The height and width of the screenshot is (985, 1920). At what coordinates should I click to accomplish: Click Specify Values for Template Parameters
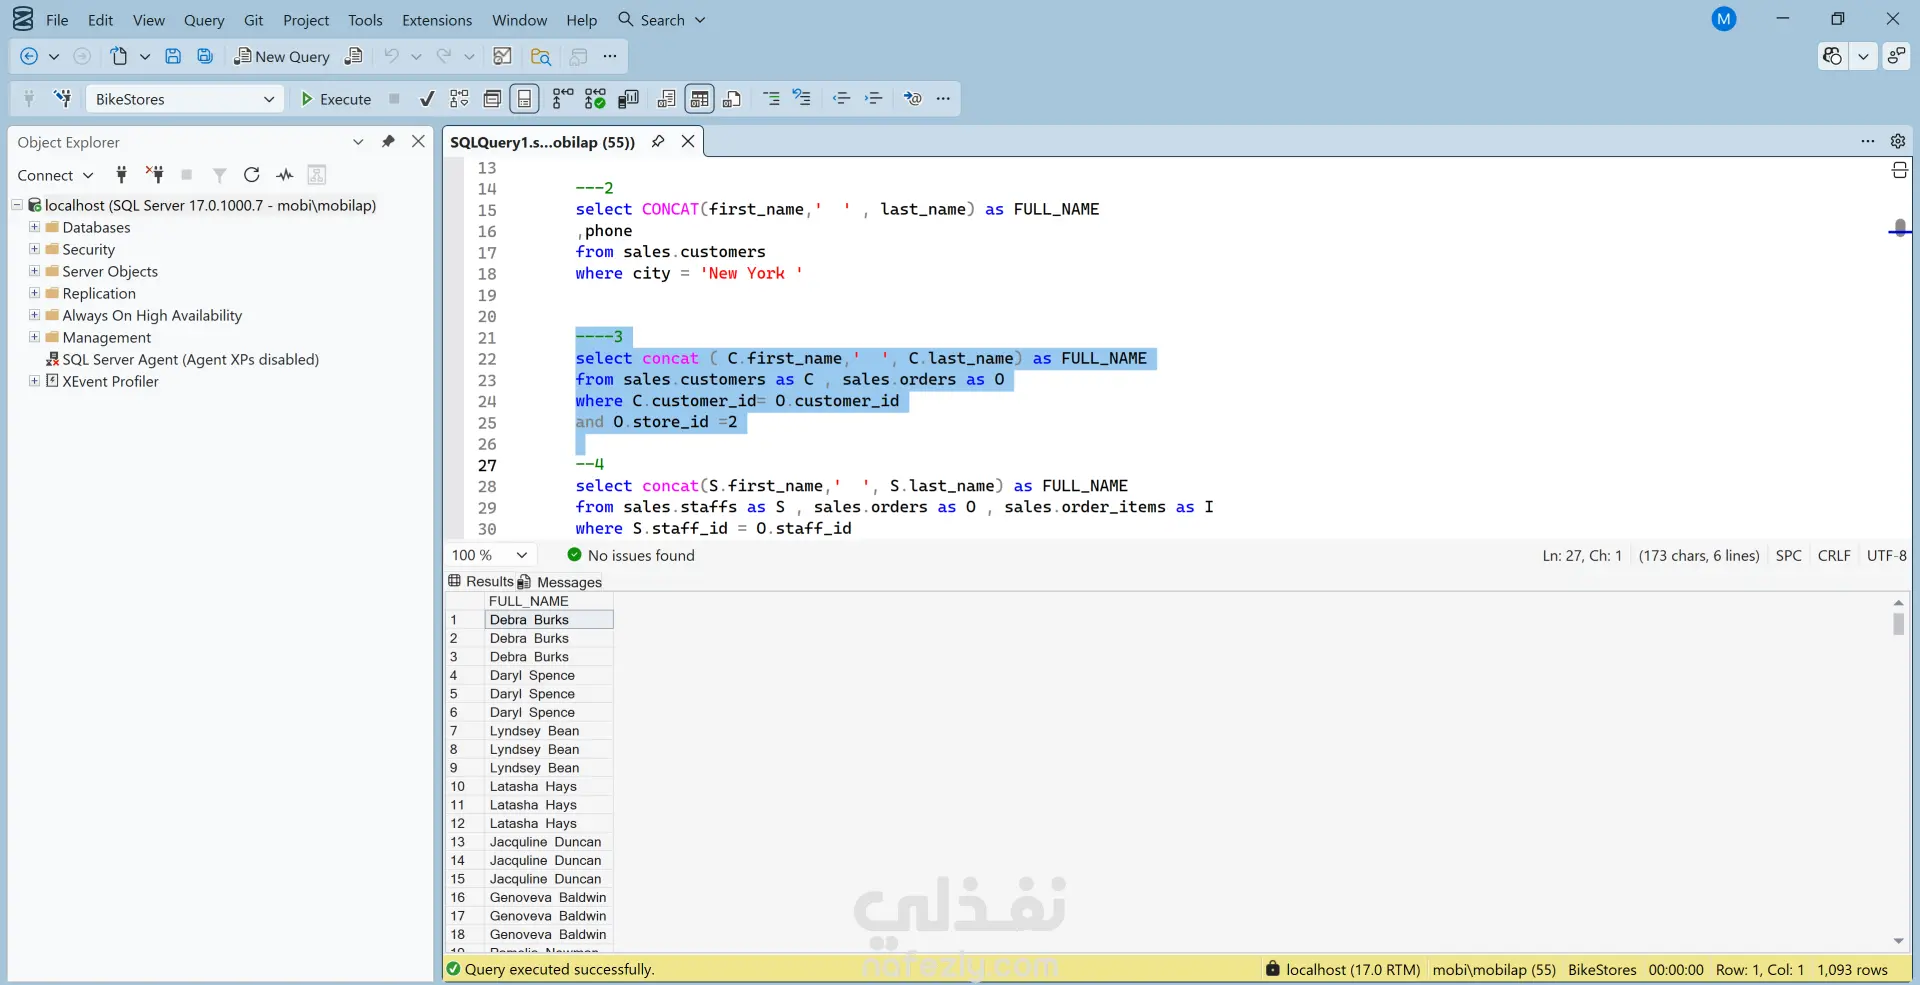pos(912,98)
